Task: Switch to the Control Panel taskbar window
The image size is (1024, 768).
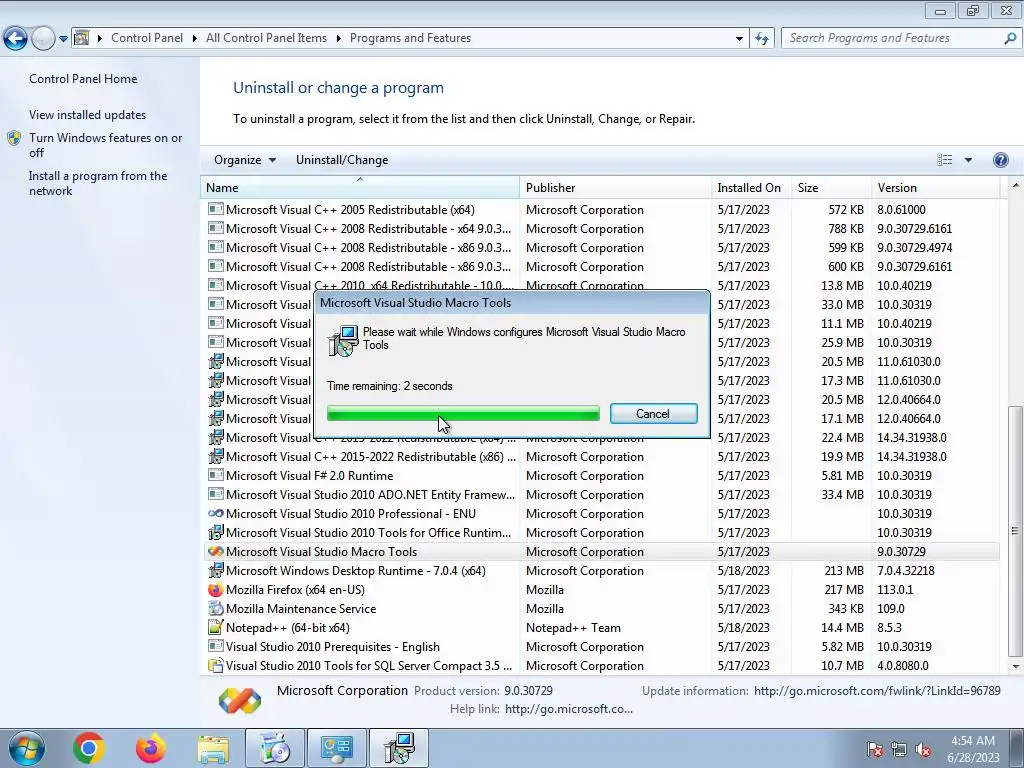Action: [x=337, y=748]
